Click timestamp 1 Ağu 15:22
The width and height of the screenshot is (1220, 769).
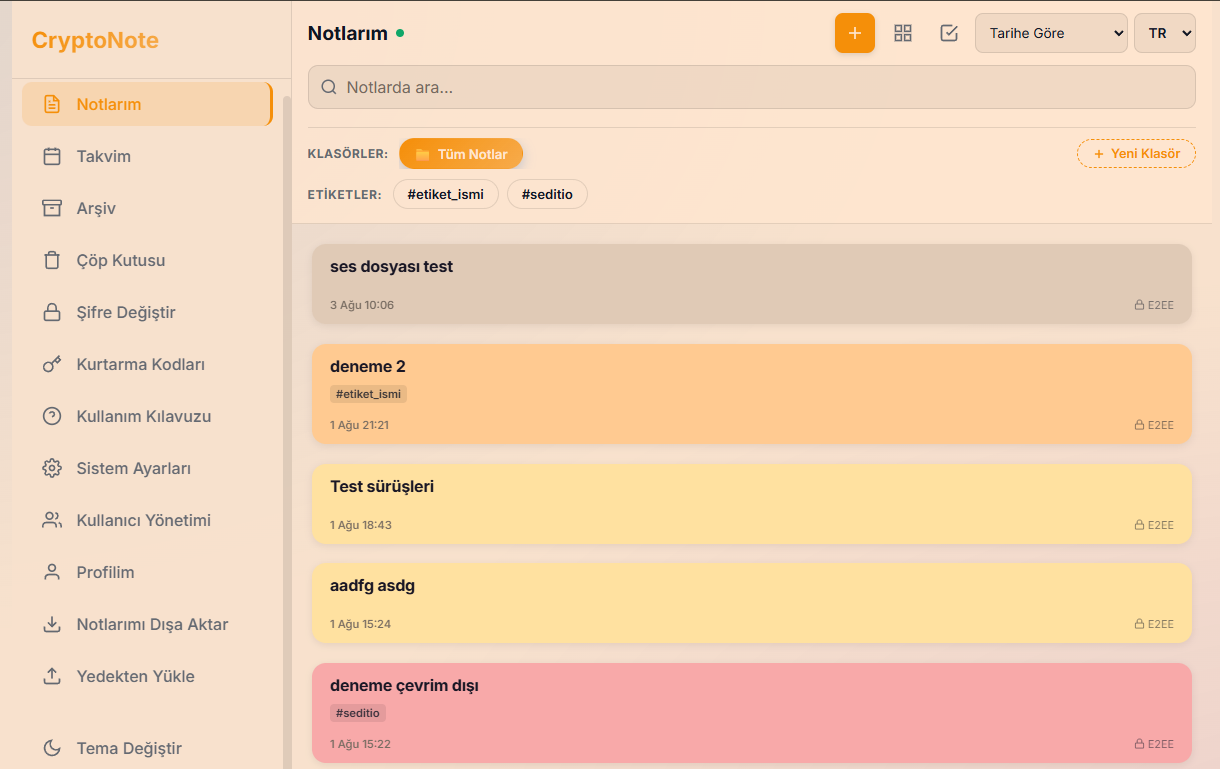tap(360, 744)
